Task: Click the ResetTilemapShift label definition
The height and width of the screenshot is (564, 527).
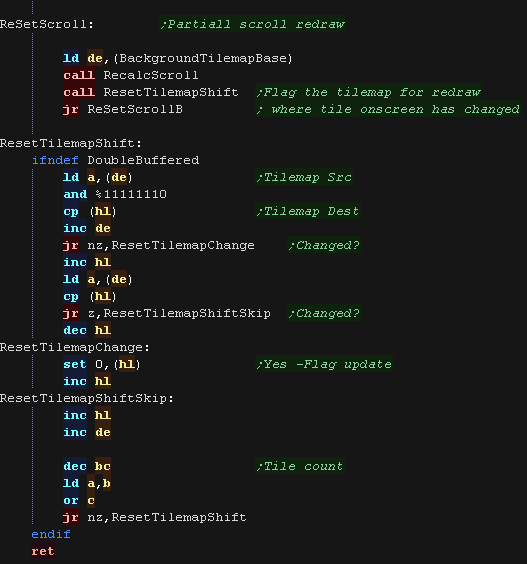Action: pos(71,143)
